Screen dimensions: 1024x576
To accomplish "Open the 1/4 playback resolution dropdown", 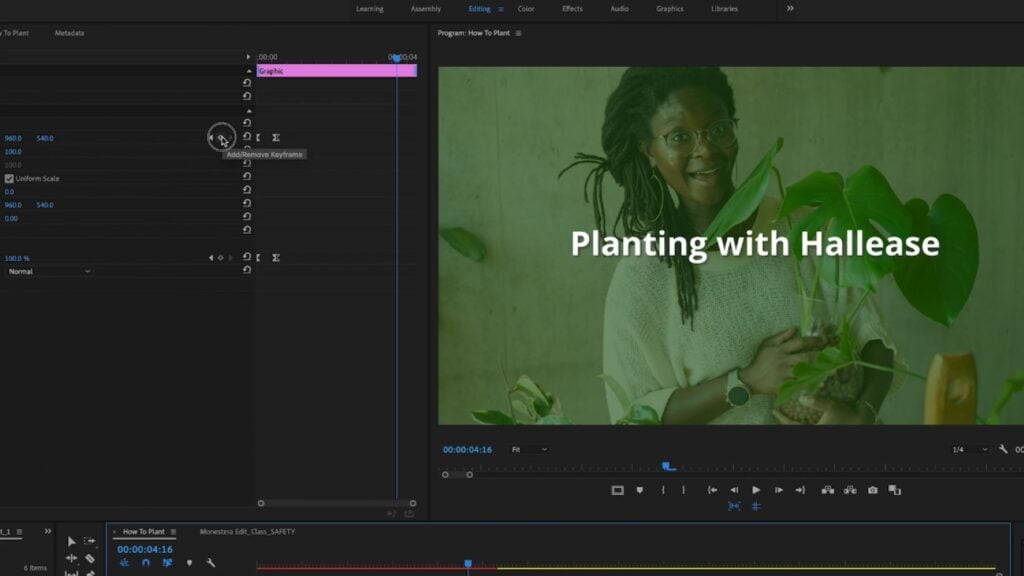I will point(969,450).
